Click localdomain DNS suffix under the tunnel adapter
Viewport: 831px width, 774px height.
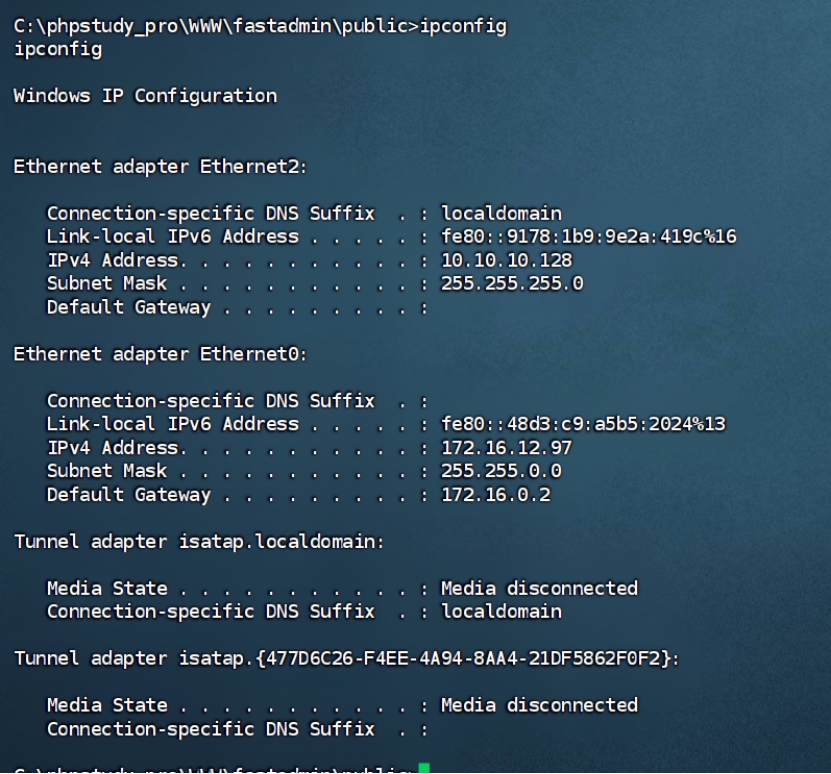pyautogui.click(x=501, y=611)
